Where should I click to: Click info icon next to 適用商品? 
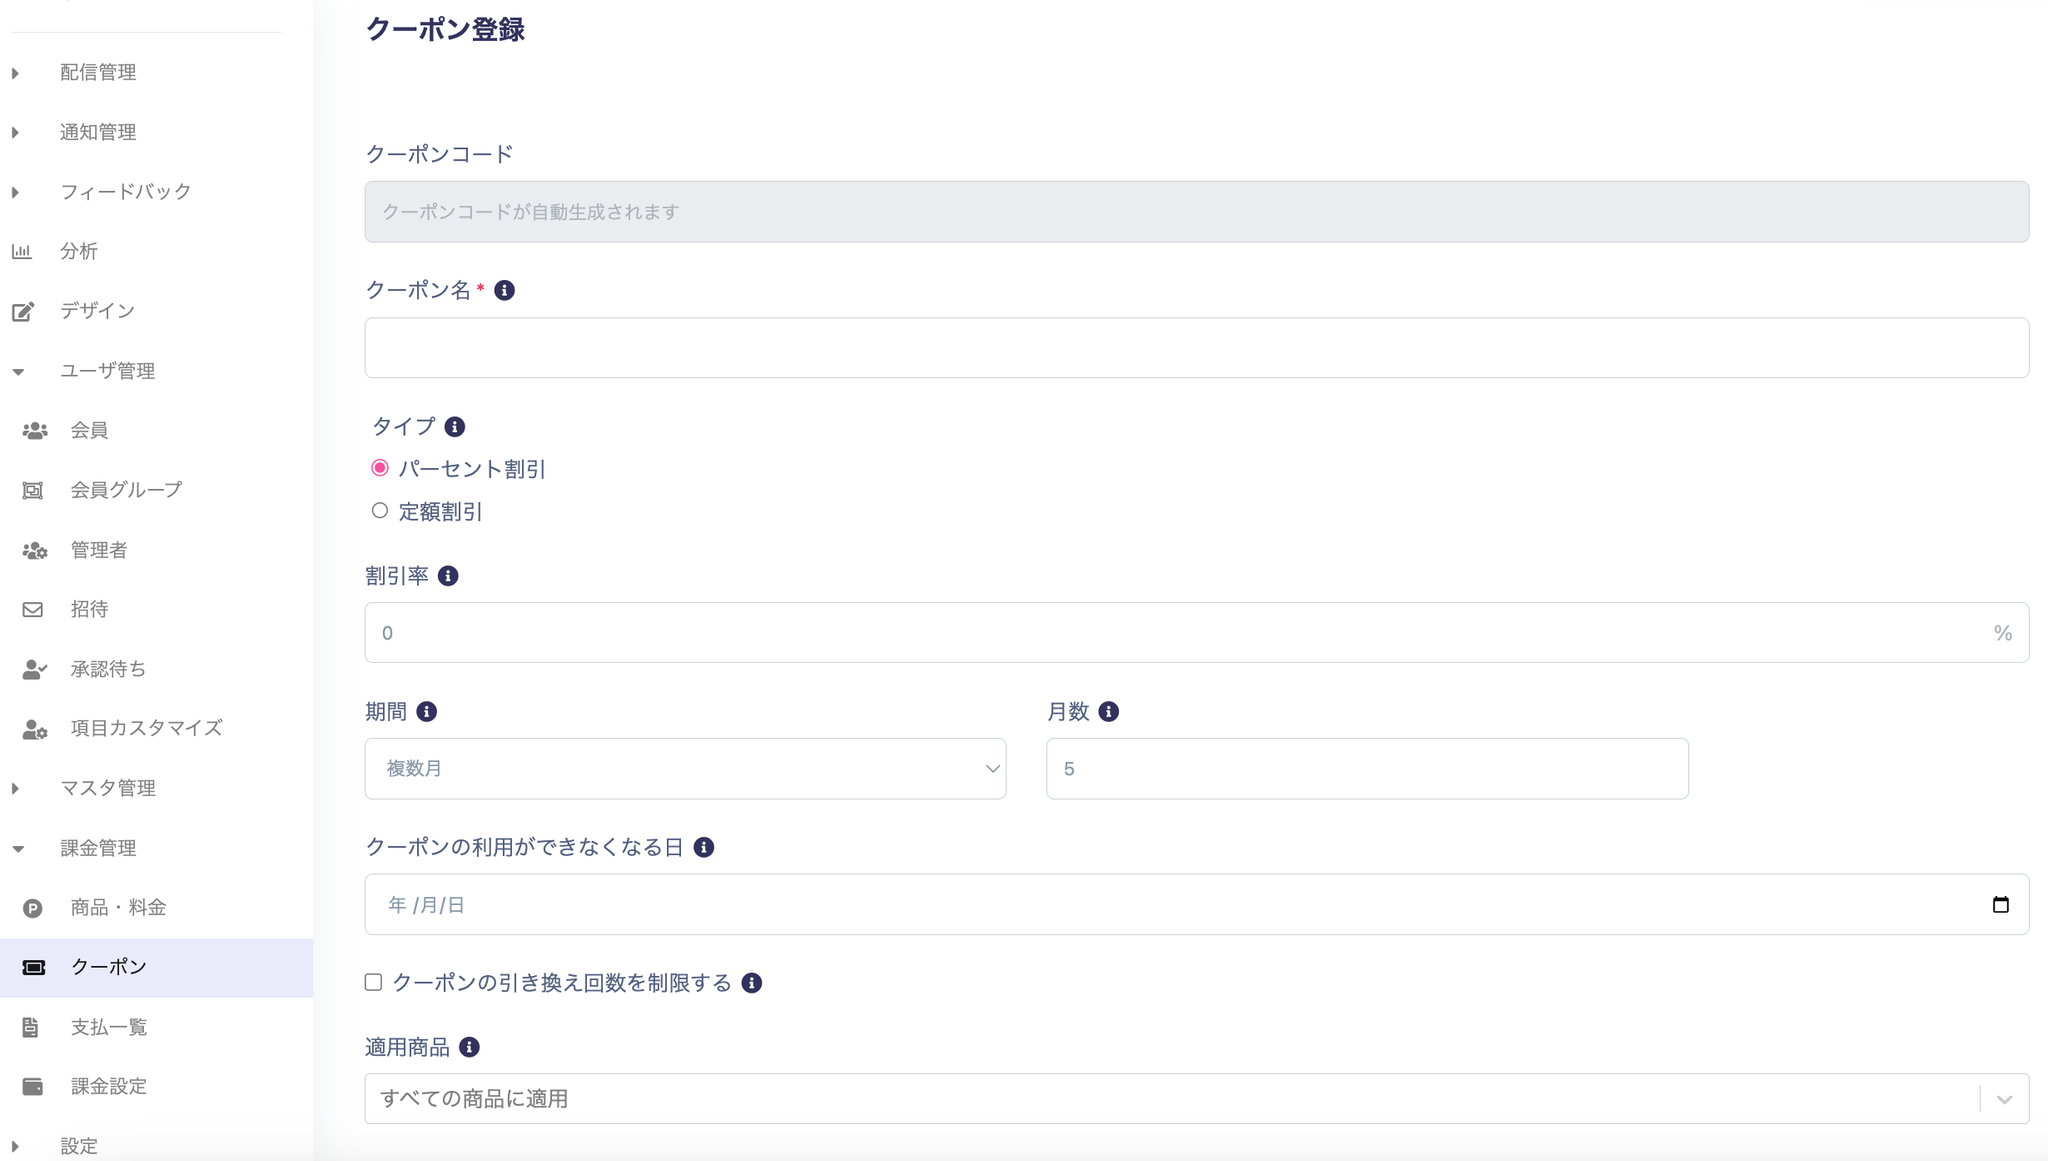pyautogui.click(x=469, y=1047)
